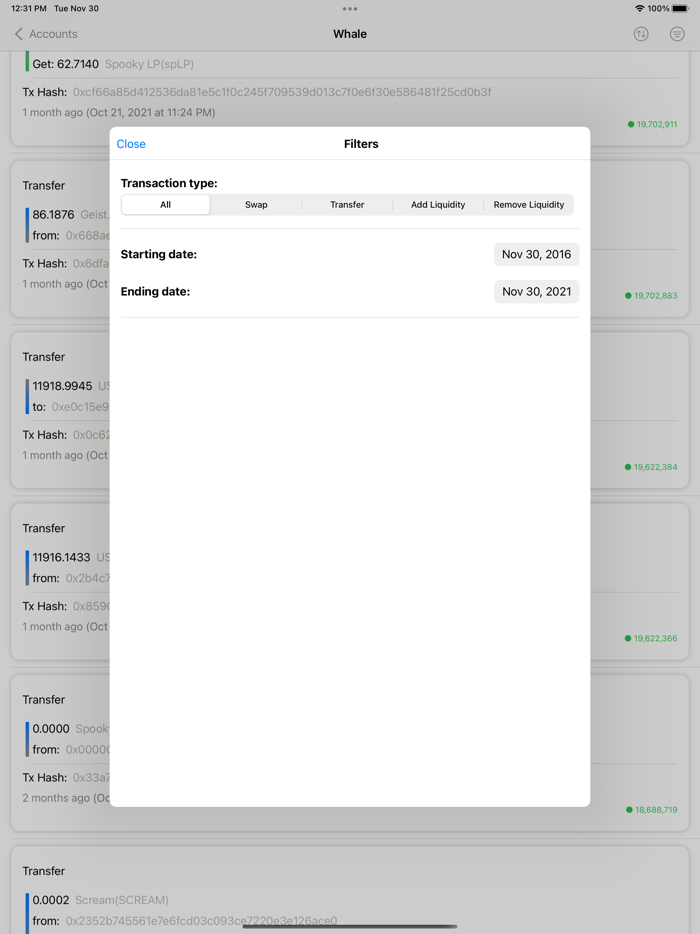
Task: Tap the Tx Hash starting 0xcf66a85d
Action: tap(282, 92)
